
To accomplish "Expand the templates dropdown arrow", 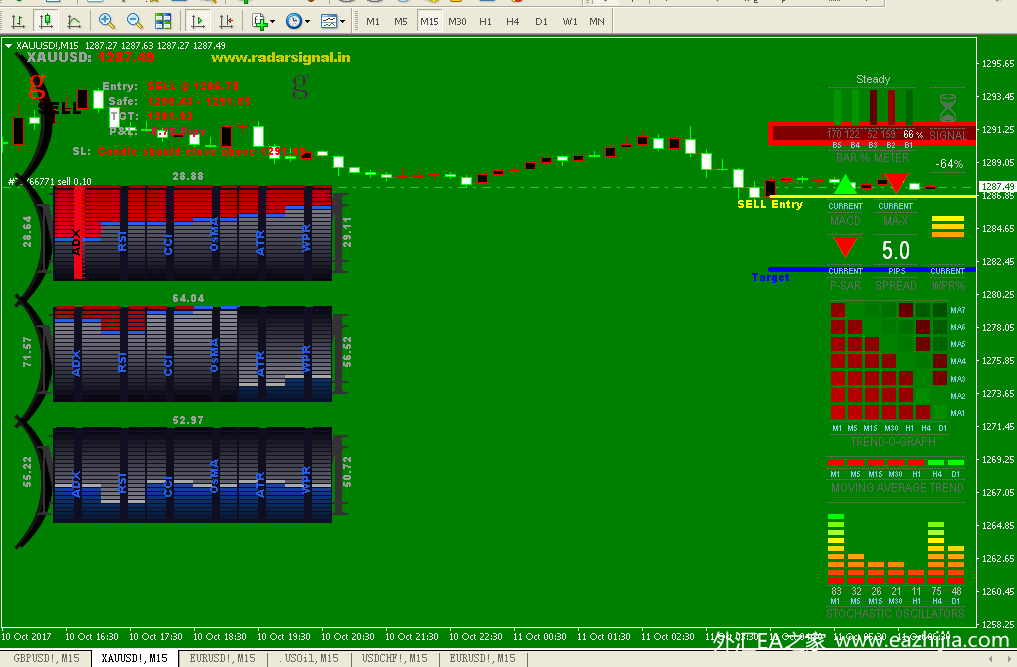I will (x=342, y=21).
